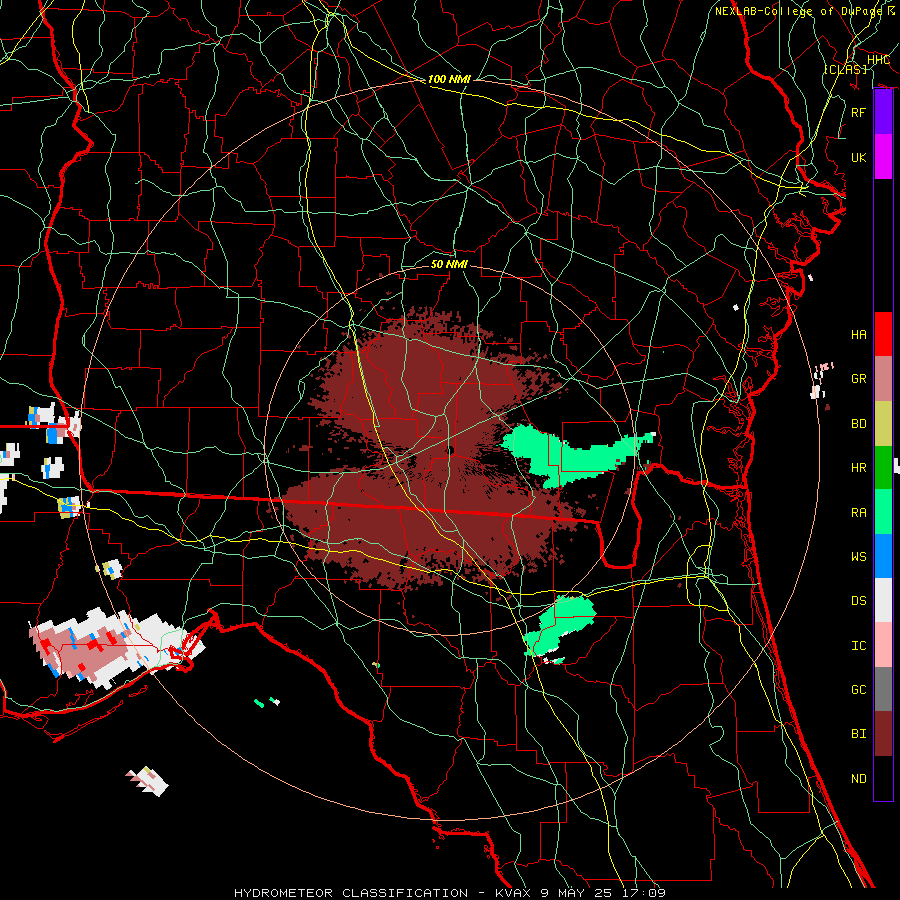
Task: Click the KVAX radar site center dot
Action: (450, 450)
